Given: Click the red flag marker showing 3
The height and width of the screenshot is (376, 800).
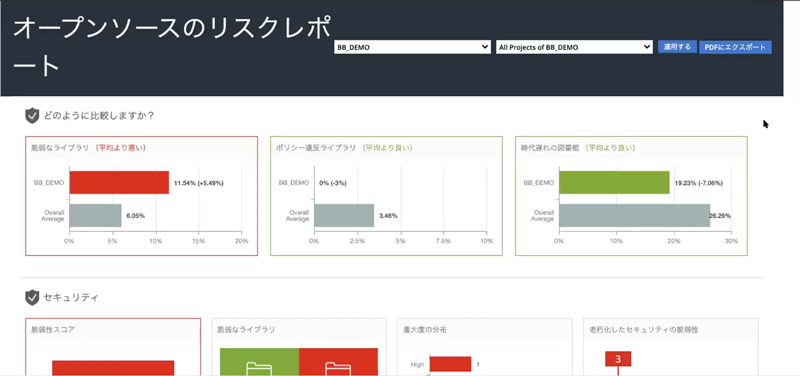Looking at the screenshot, I should (618, 359).
